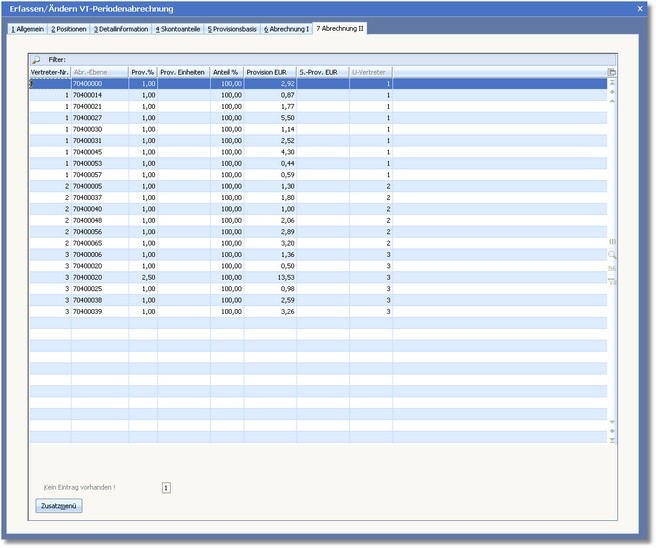Switch to the 1 Allgemein tab
The height and width of the screenshot is (548, 656).
coord(27,29)
